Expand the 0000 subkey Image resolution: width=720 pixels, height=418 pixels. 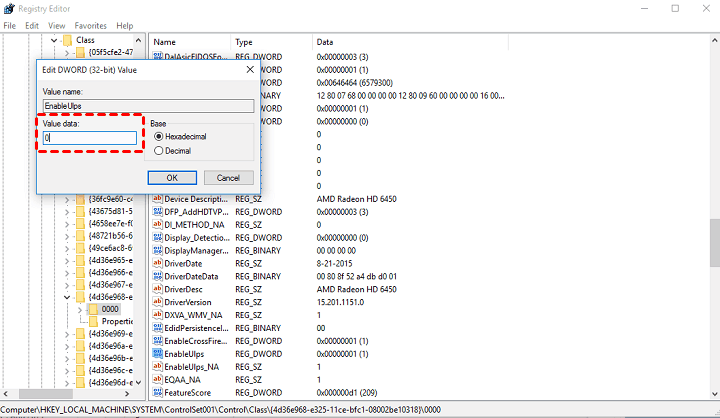pos(80,309)
